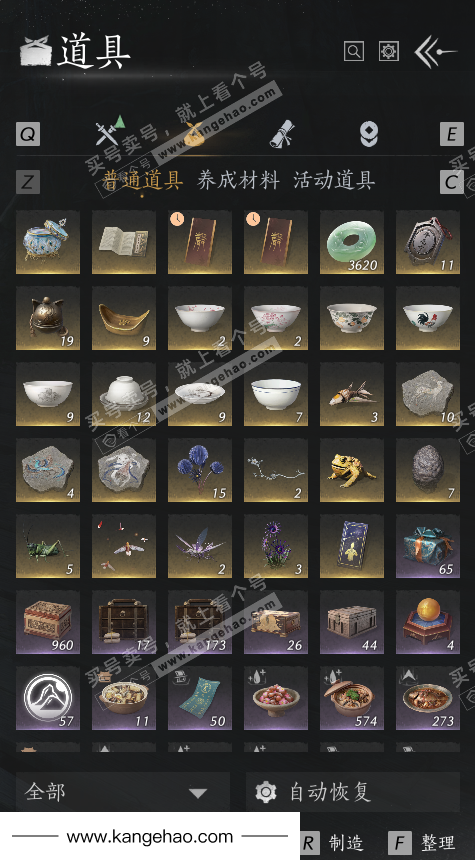Expand the dropdown arrow beside 全部

point(198,793)
